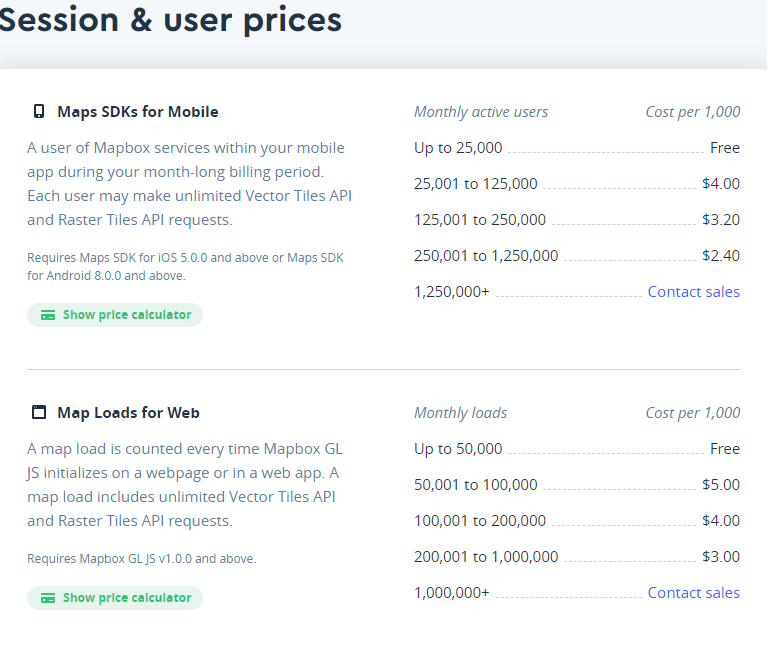The height and width of the screenshot is (648, 768).
Task: Open Contact sales link for 1,250,000+ users
Action: [x=693, y=292]
